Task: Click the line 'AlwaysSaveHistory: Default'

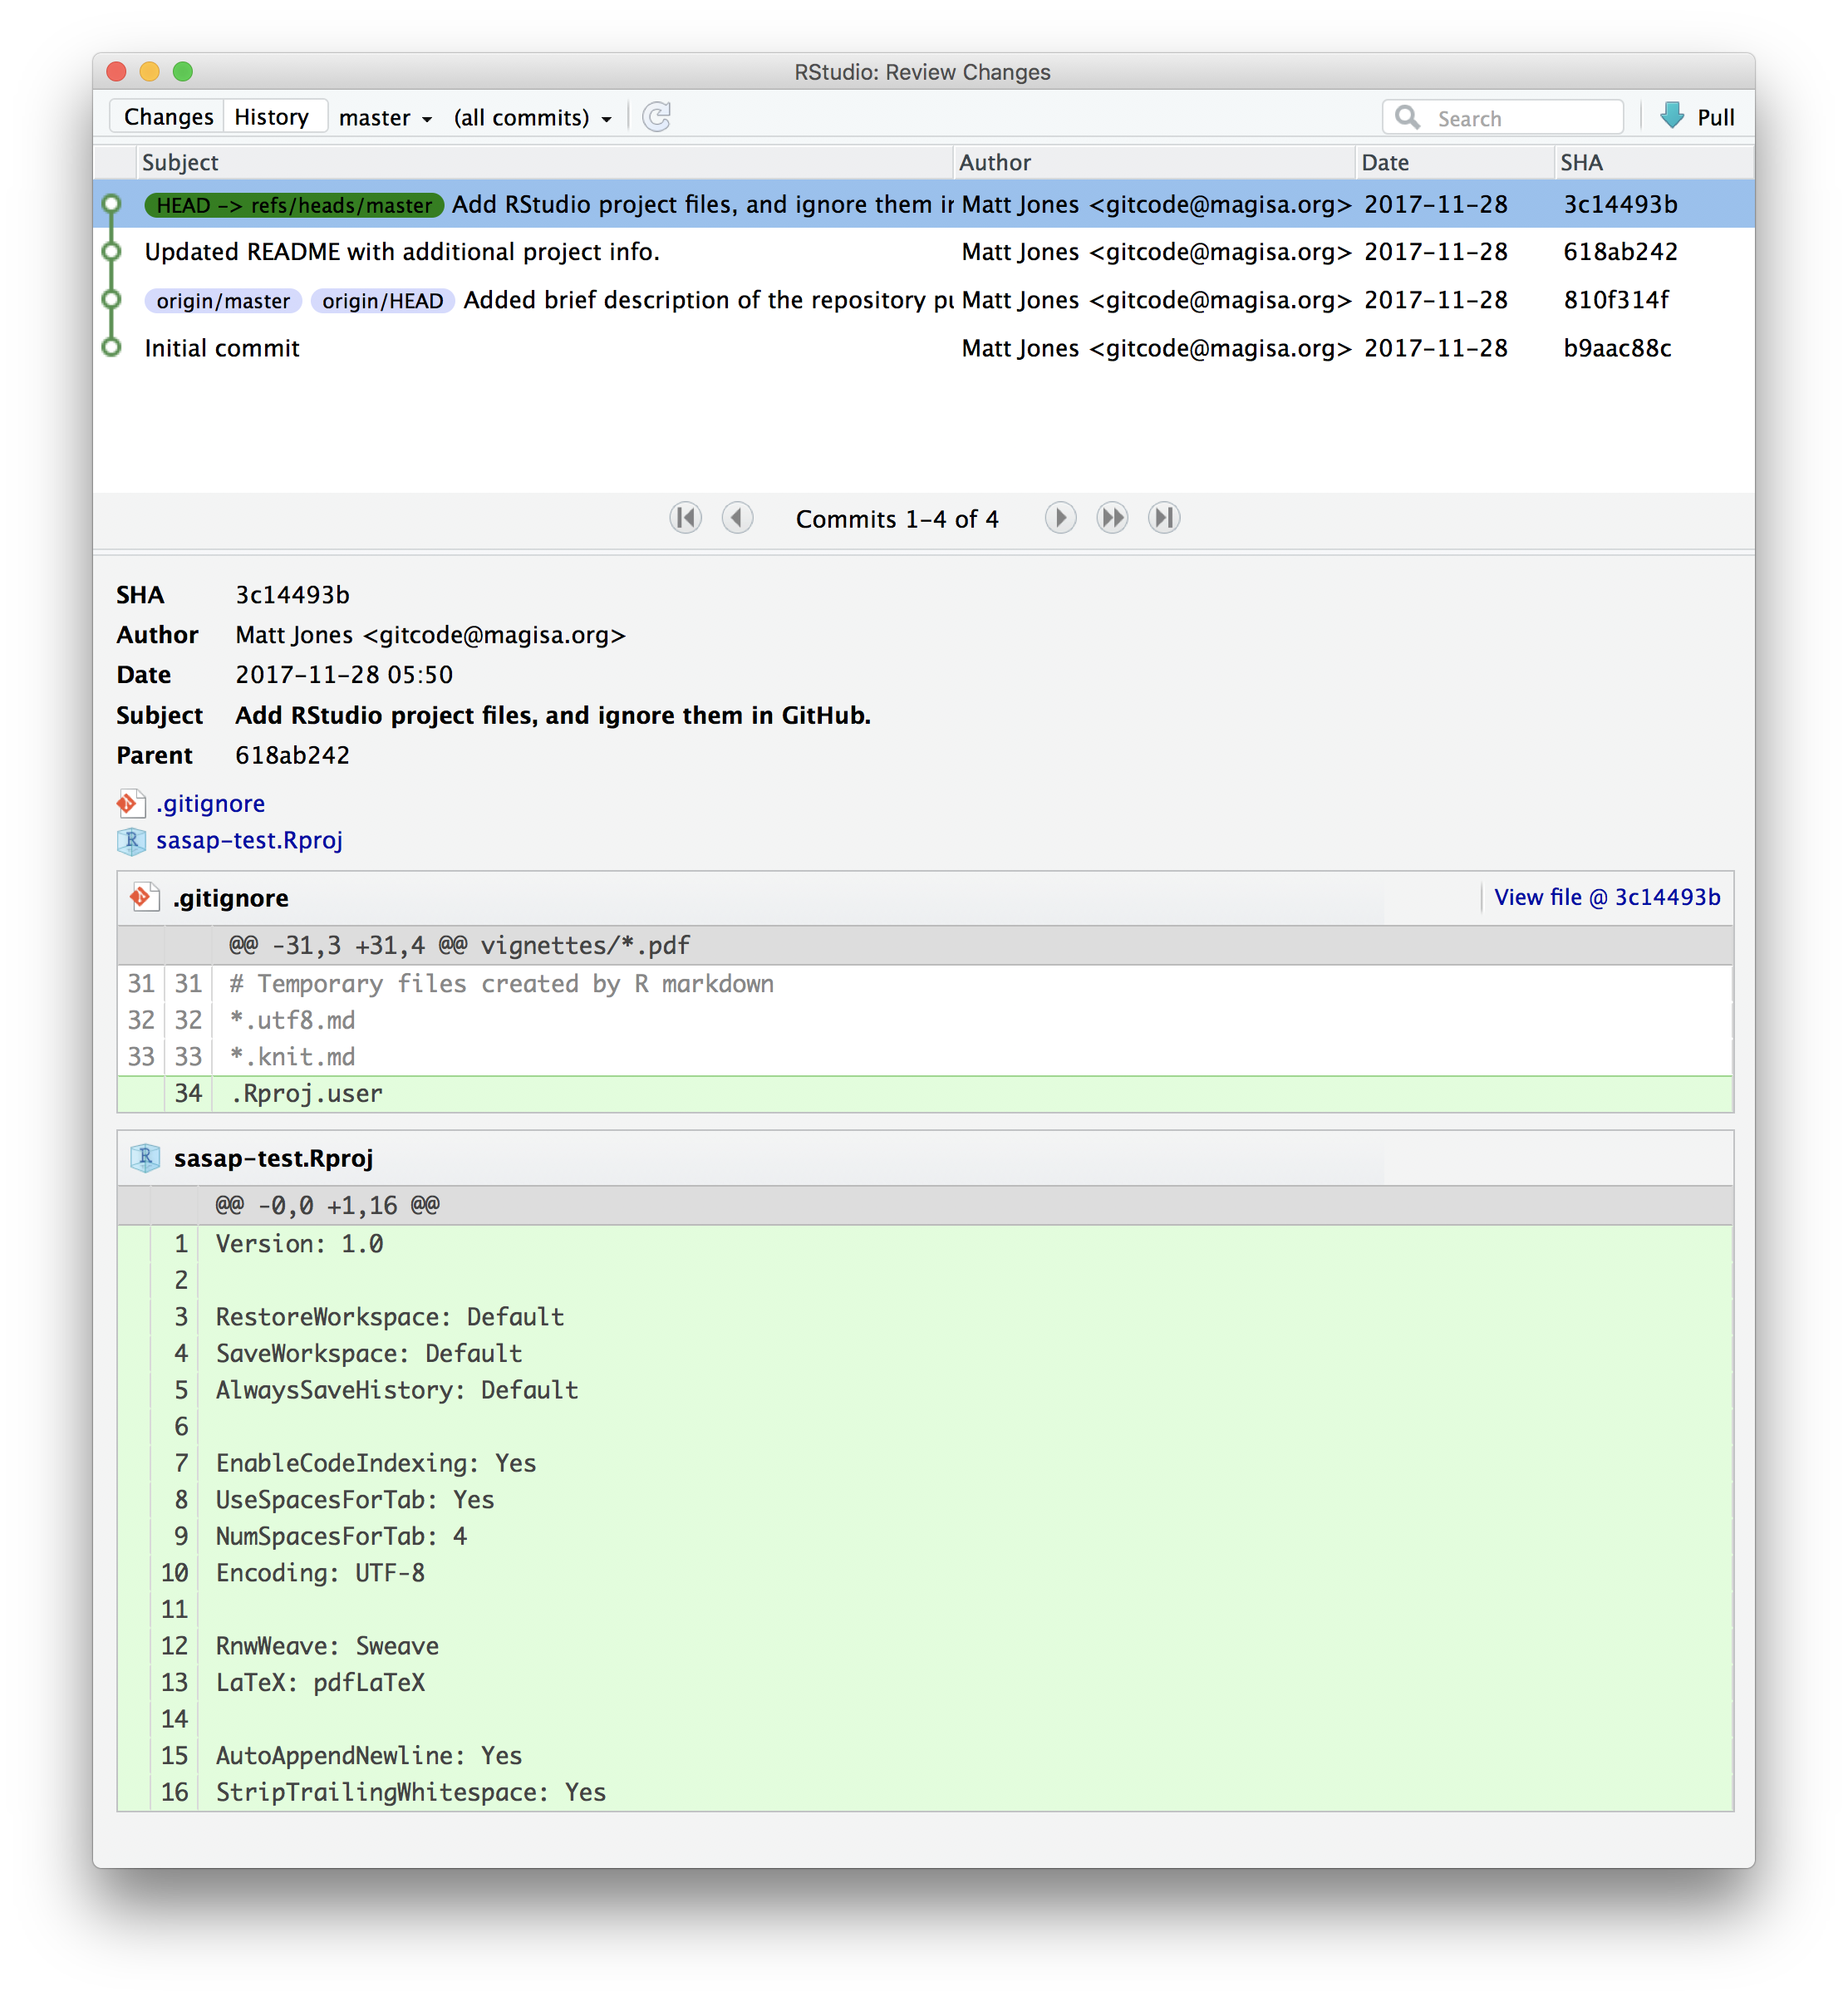Action: click(925, 1390)
